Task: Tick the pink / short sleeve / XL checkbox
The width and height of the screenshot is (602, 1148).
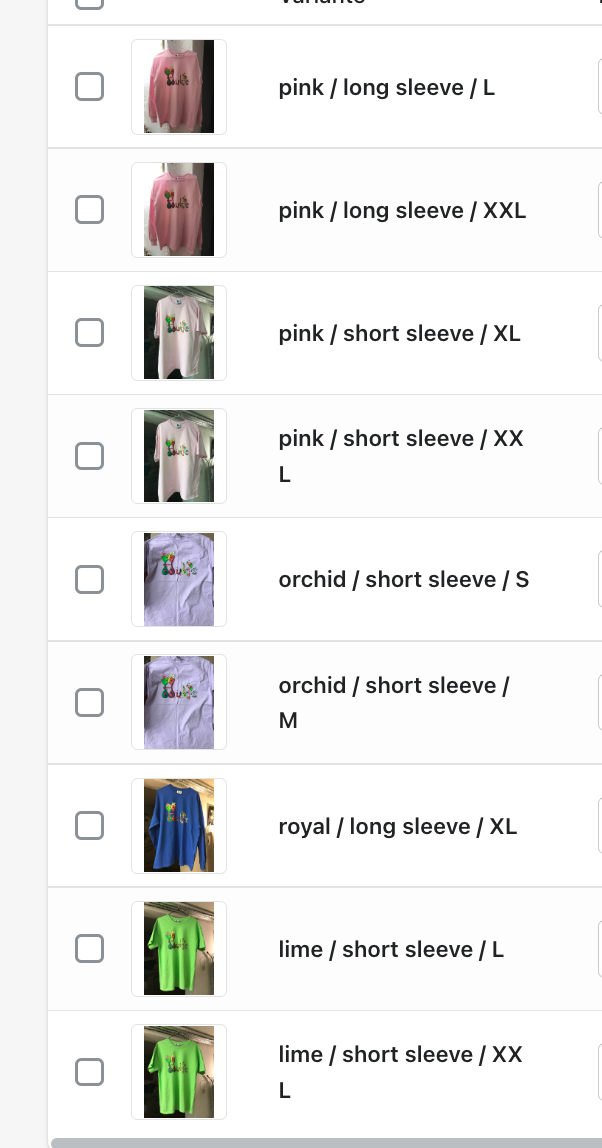Action: [90, 333]
